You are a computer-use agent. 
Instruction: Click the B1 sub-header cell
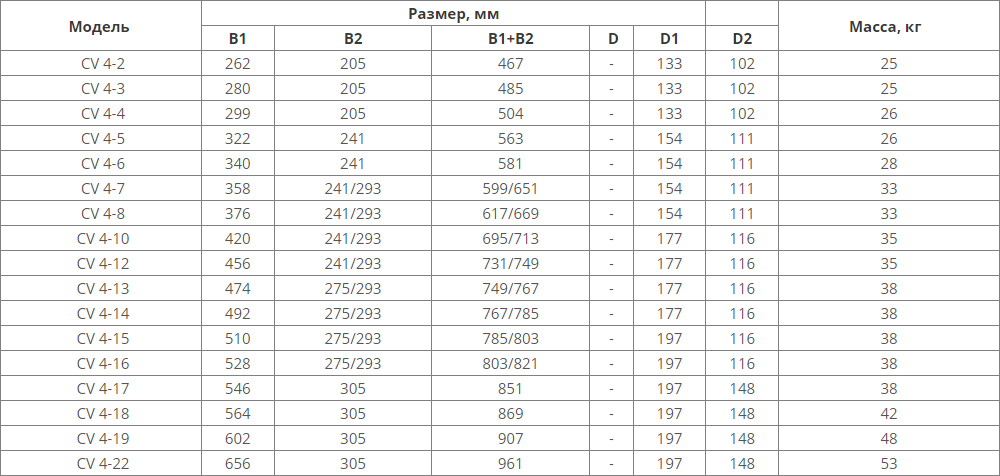237,39
